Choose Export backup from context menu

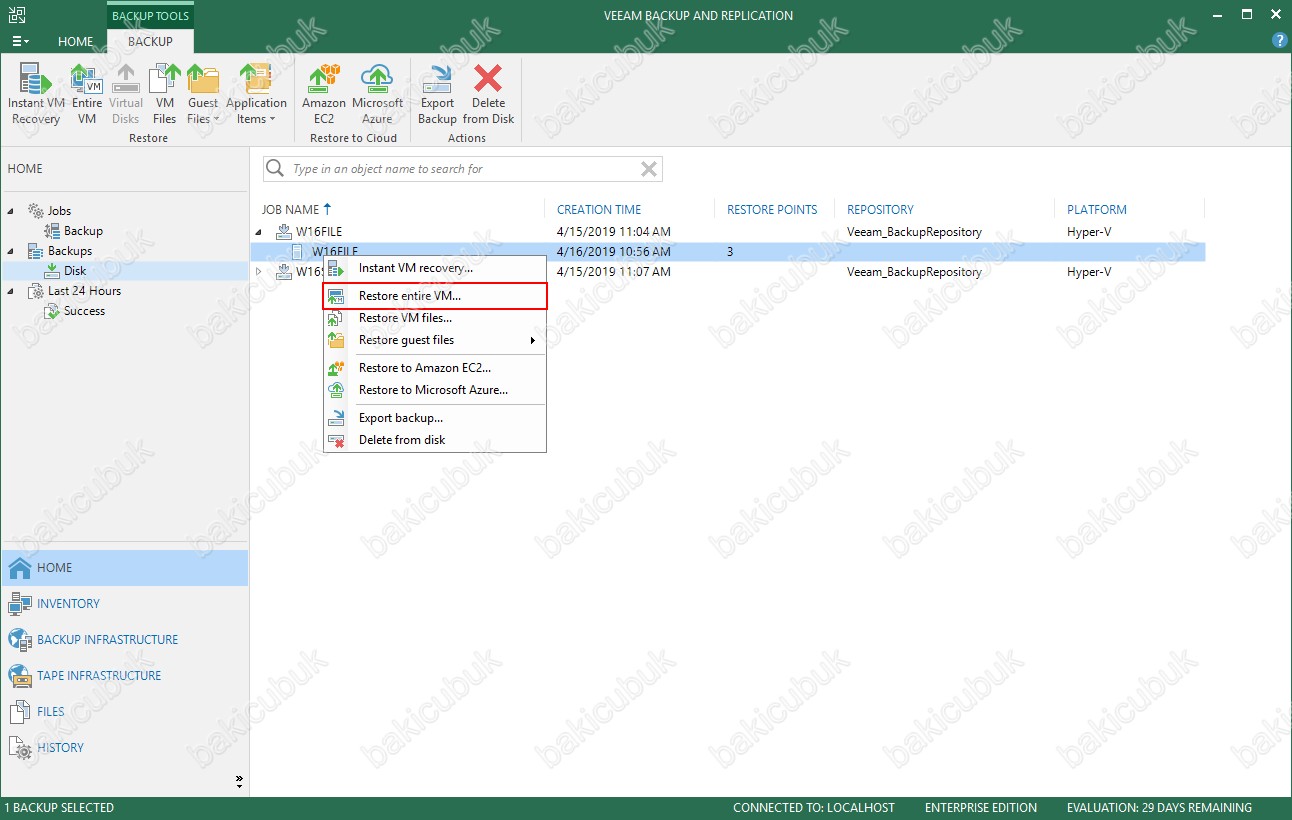tap(435, 418)
